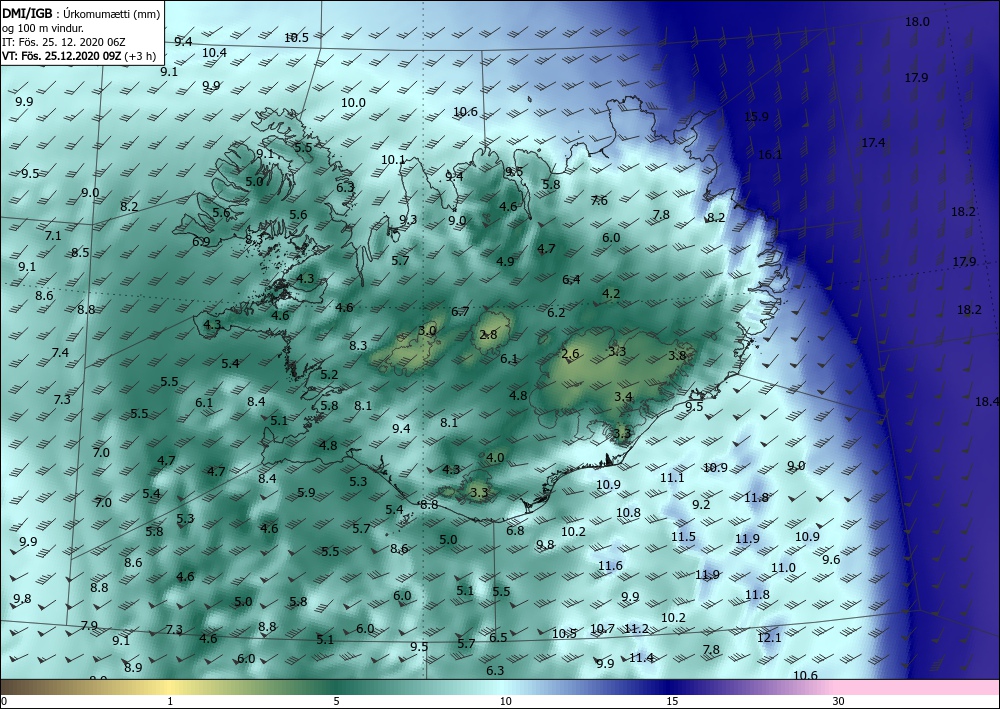The width and height of the screenshot is (1000, 709).
Task: Click the 10.0 value on the map
Action: pos(353,103)
